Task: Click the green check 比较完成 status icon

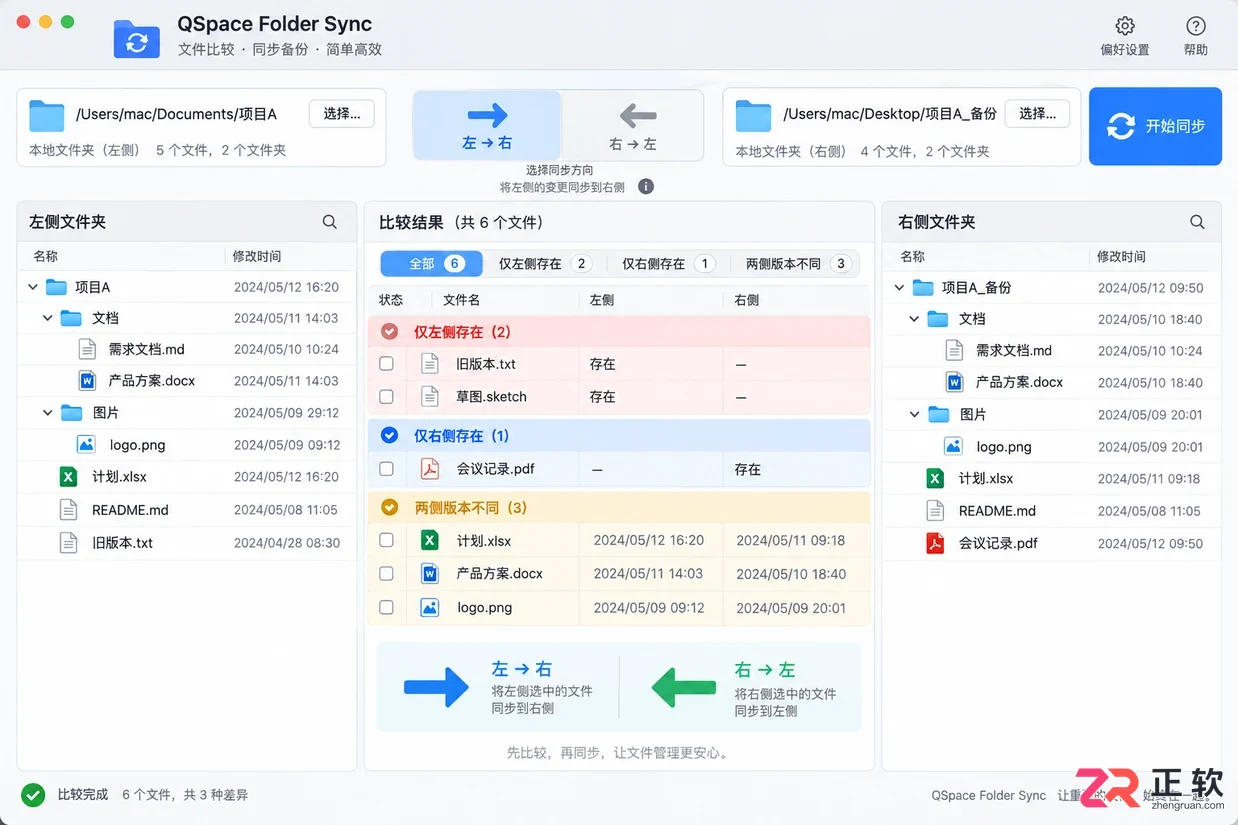Action: 34,795
